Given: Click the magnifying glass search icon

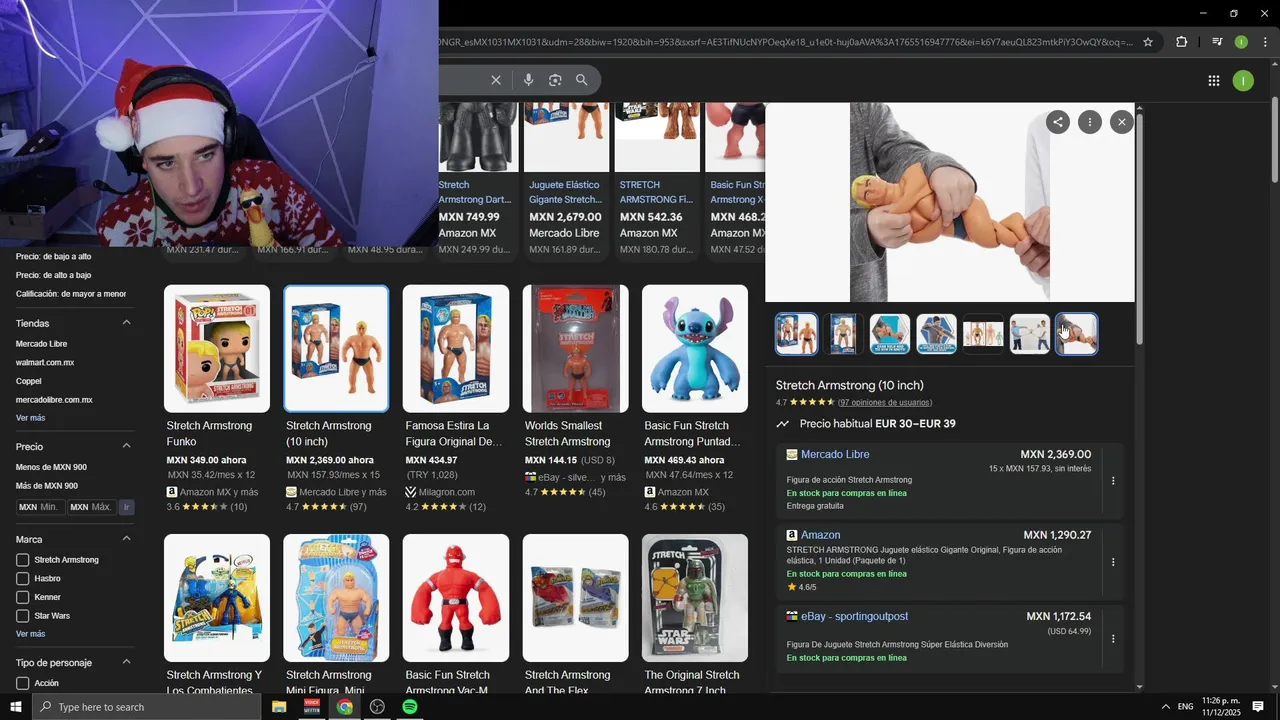Looking at the screenshot, I should 581,80.
